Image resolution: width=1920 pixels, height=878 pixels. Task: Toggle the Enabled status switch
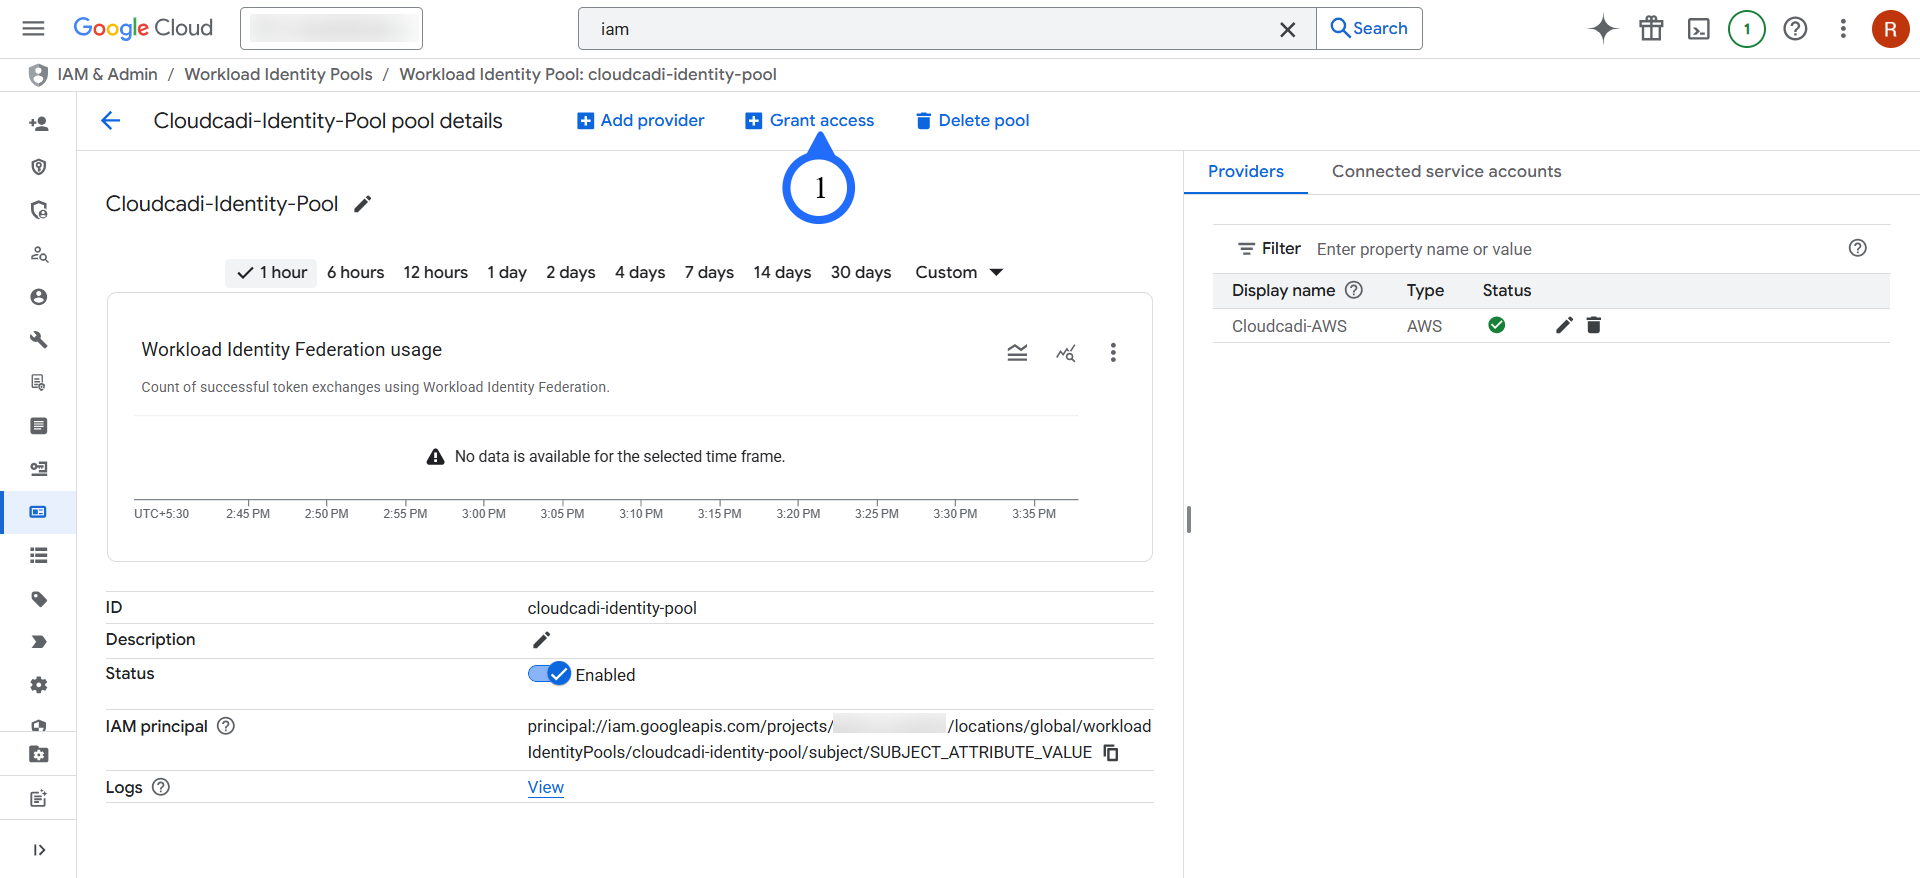click(x=549, y=674)
